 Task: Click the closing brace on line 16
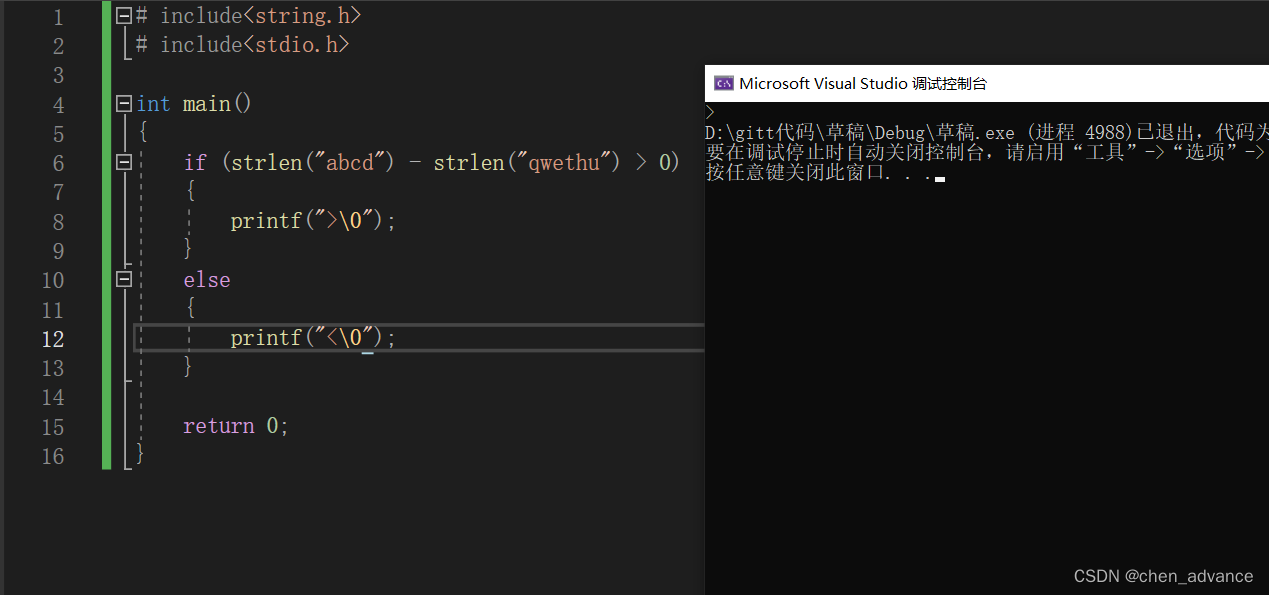[140, 455]
